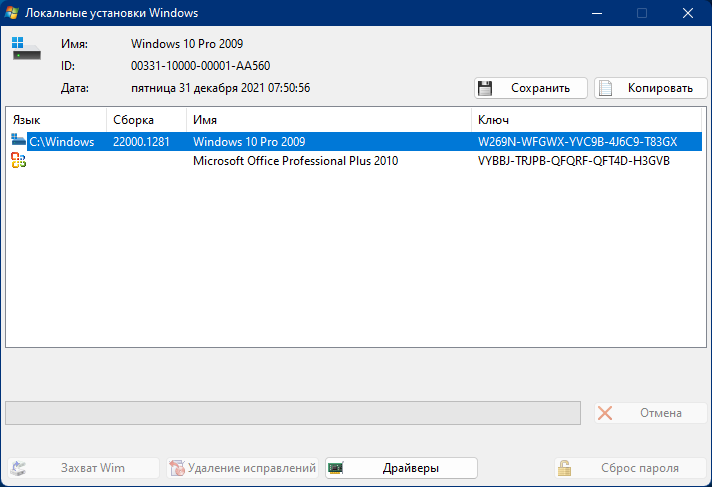Sort by the Язык column header
Screen dimensions: 712x487
(x=56, y=120)
